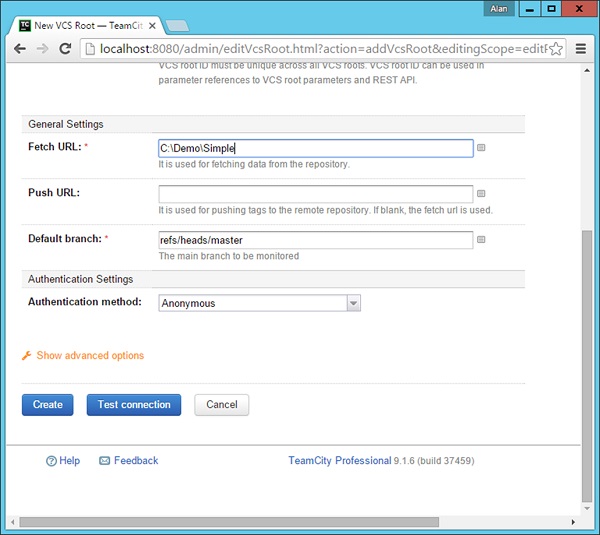600x535 pixels.
Task: Cancel the VCS root creation
Action: (221, 405)
